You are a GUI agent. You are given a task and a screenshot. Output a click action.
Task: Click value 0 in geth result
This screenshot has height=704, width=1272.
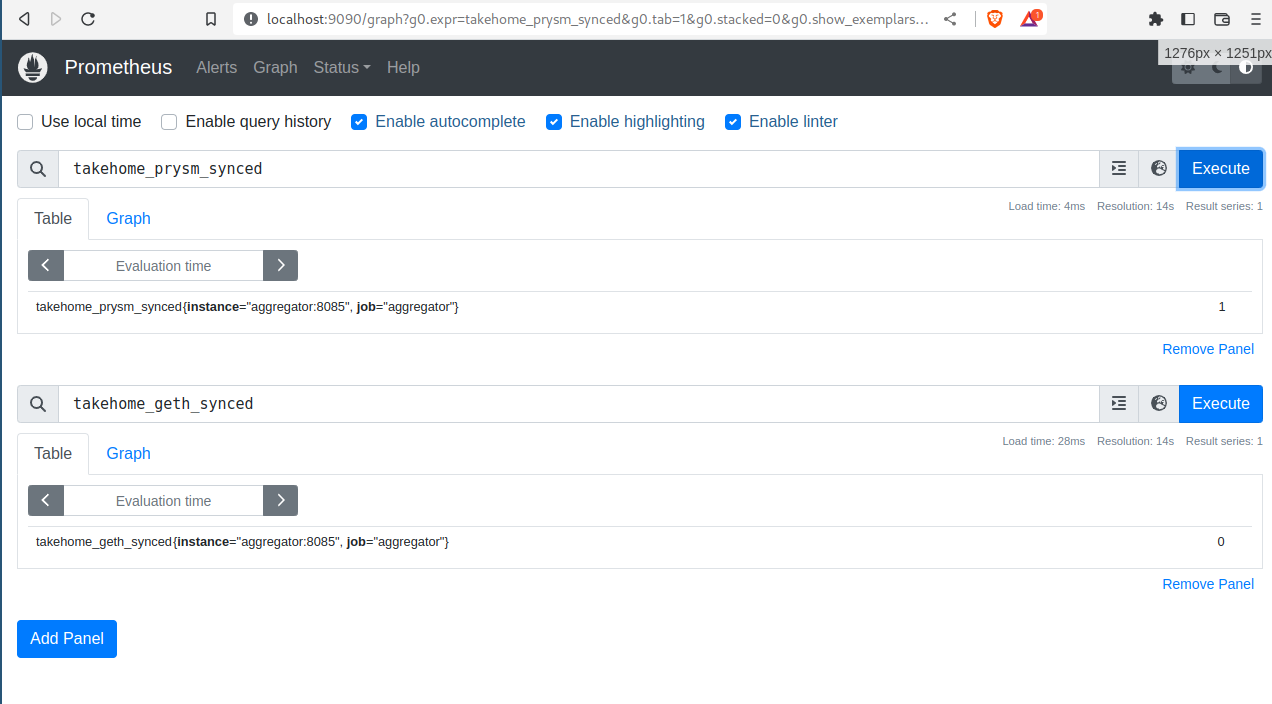pos(1221,542)
